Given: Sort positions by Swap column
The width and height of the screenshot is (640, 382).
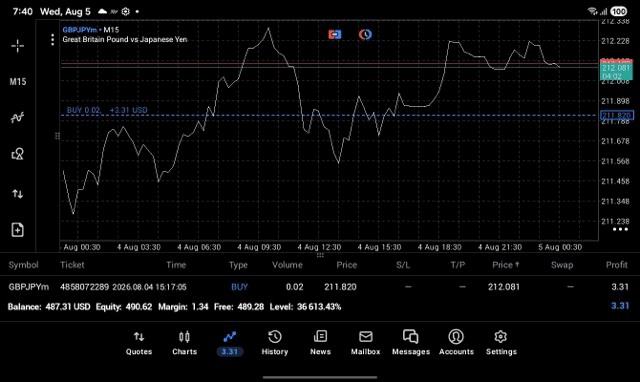Looking at the screenshot, I should (x=562, y=265).
